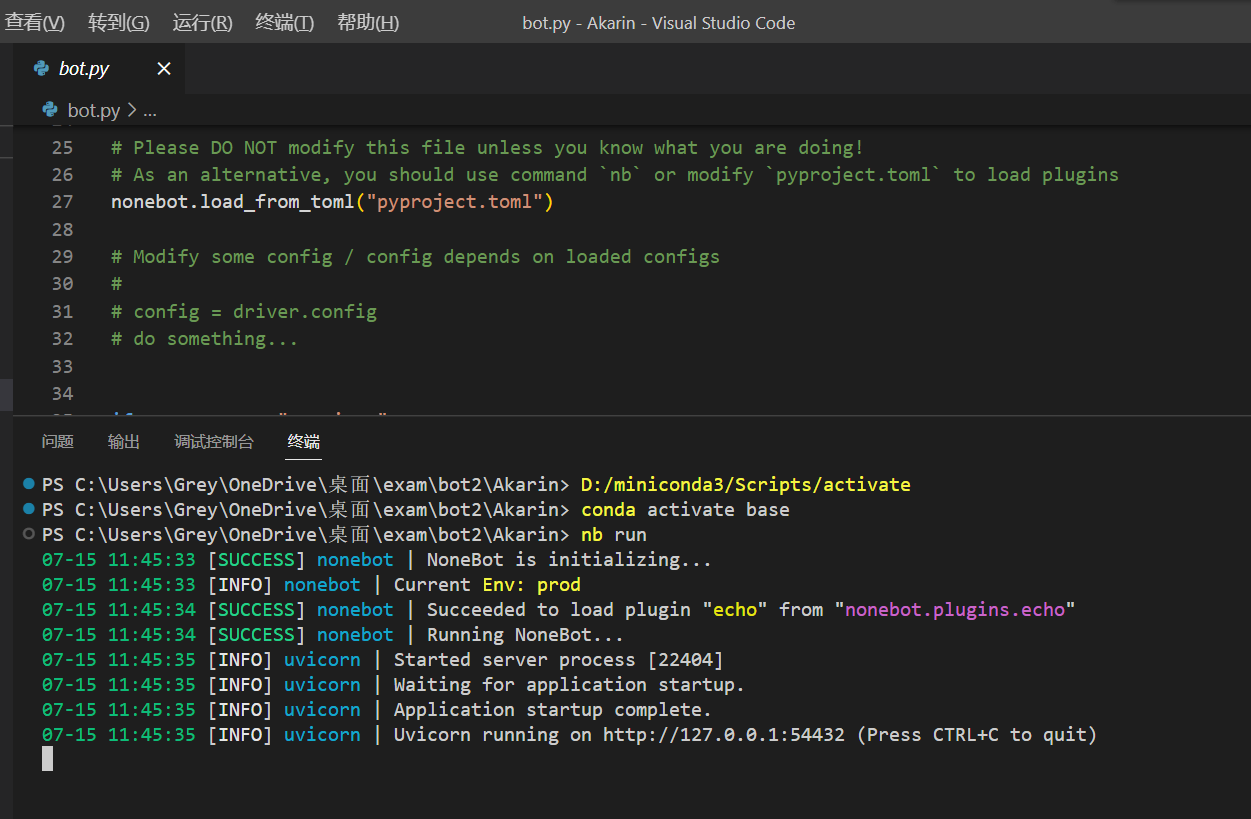1251x819 pixels.
Task: Click the command marker beside conda activate base
Action: (28, 509)
